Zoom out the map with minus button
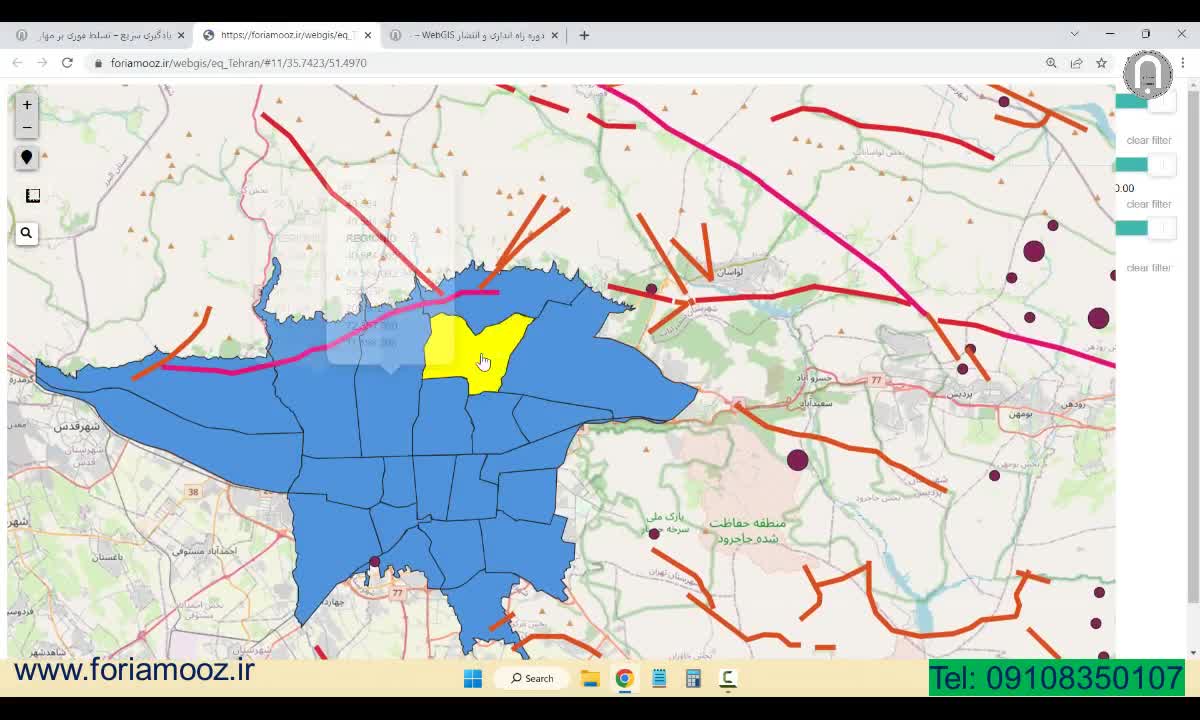Screen dimensions: 1200x720 27,127
